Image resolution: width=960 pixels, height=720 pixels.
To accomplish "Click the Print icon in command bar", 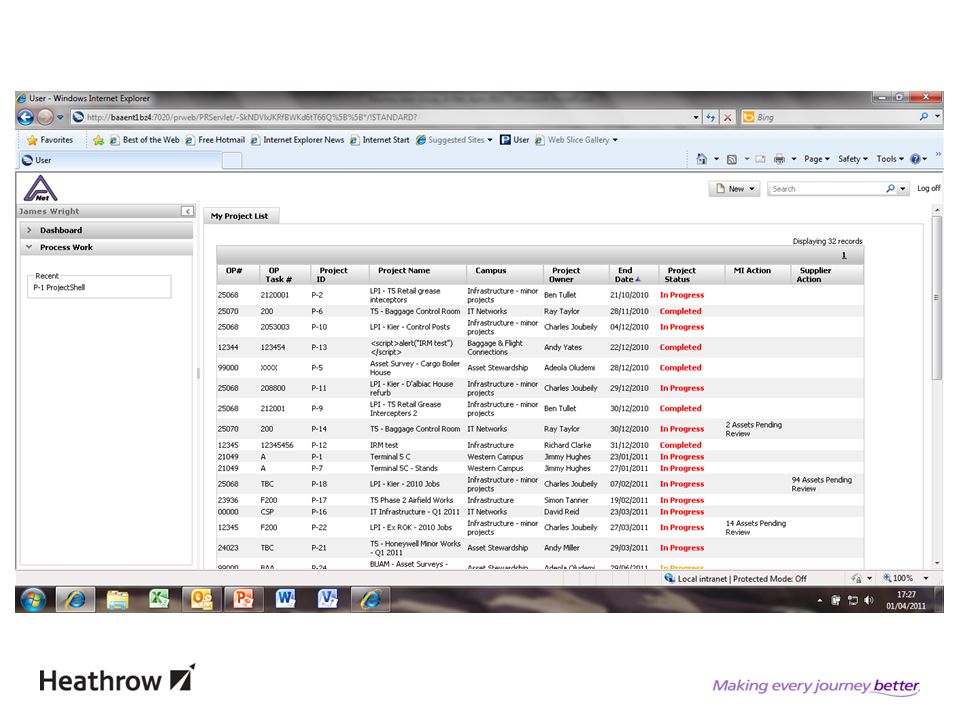I will coord(779,159).
